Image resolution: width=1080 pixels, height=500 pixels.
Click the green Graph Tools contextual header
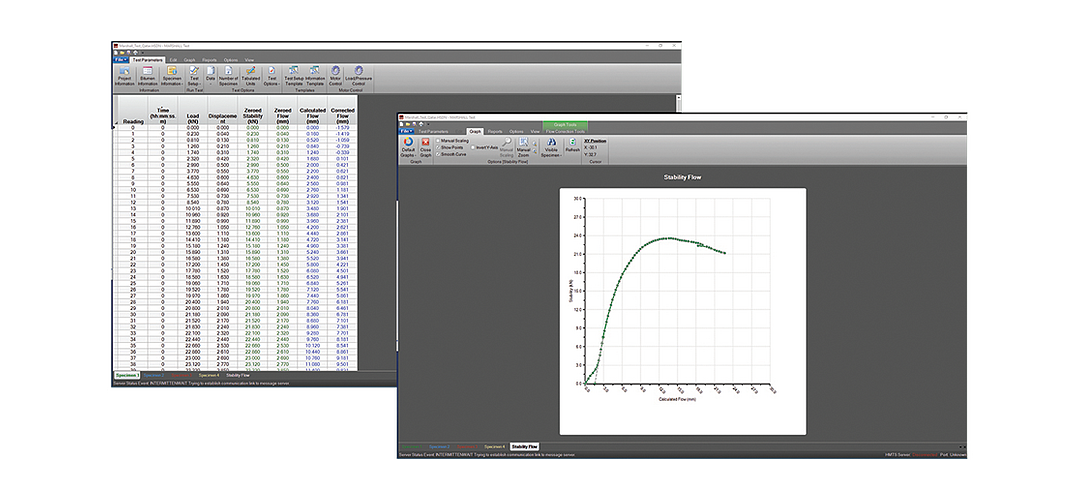565,125
